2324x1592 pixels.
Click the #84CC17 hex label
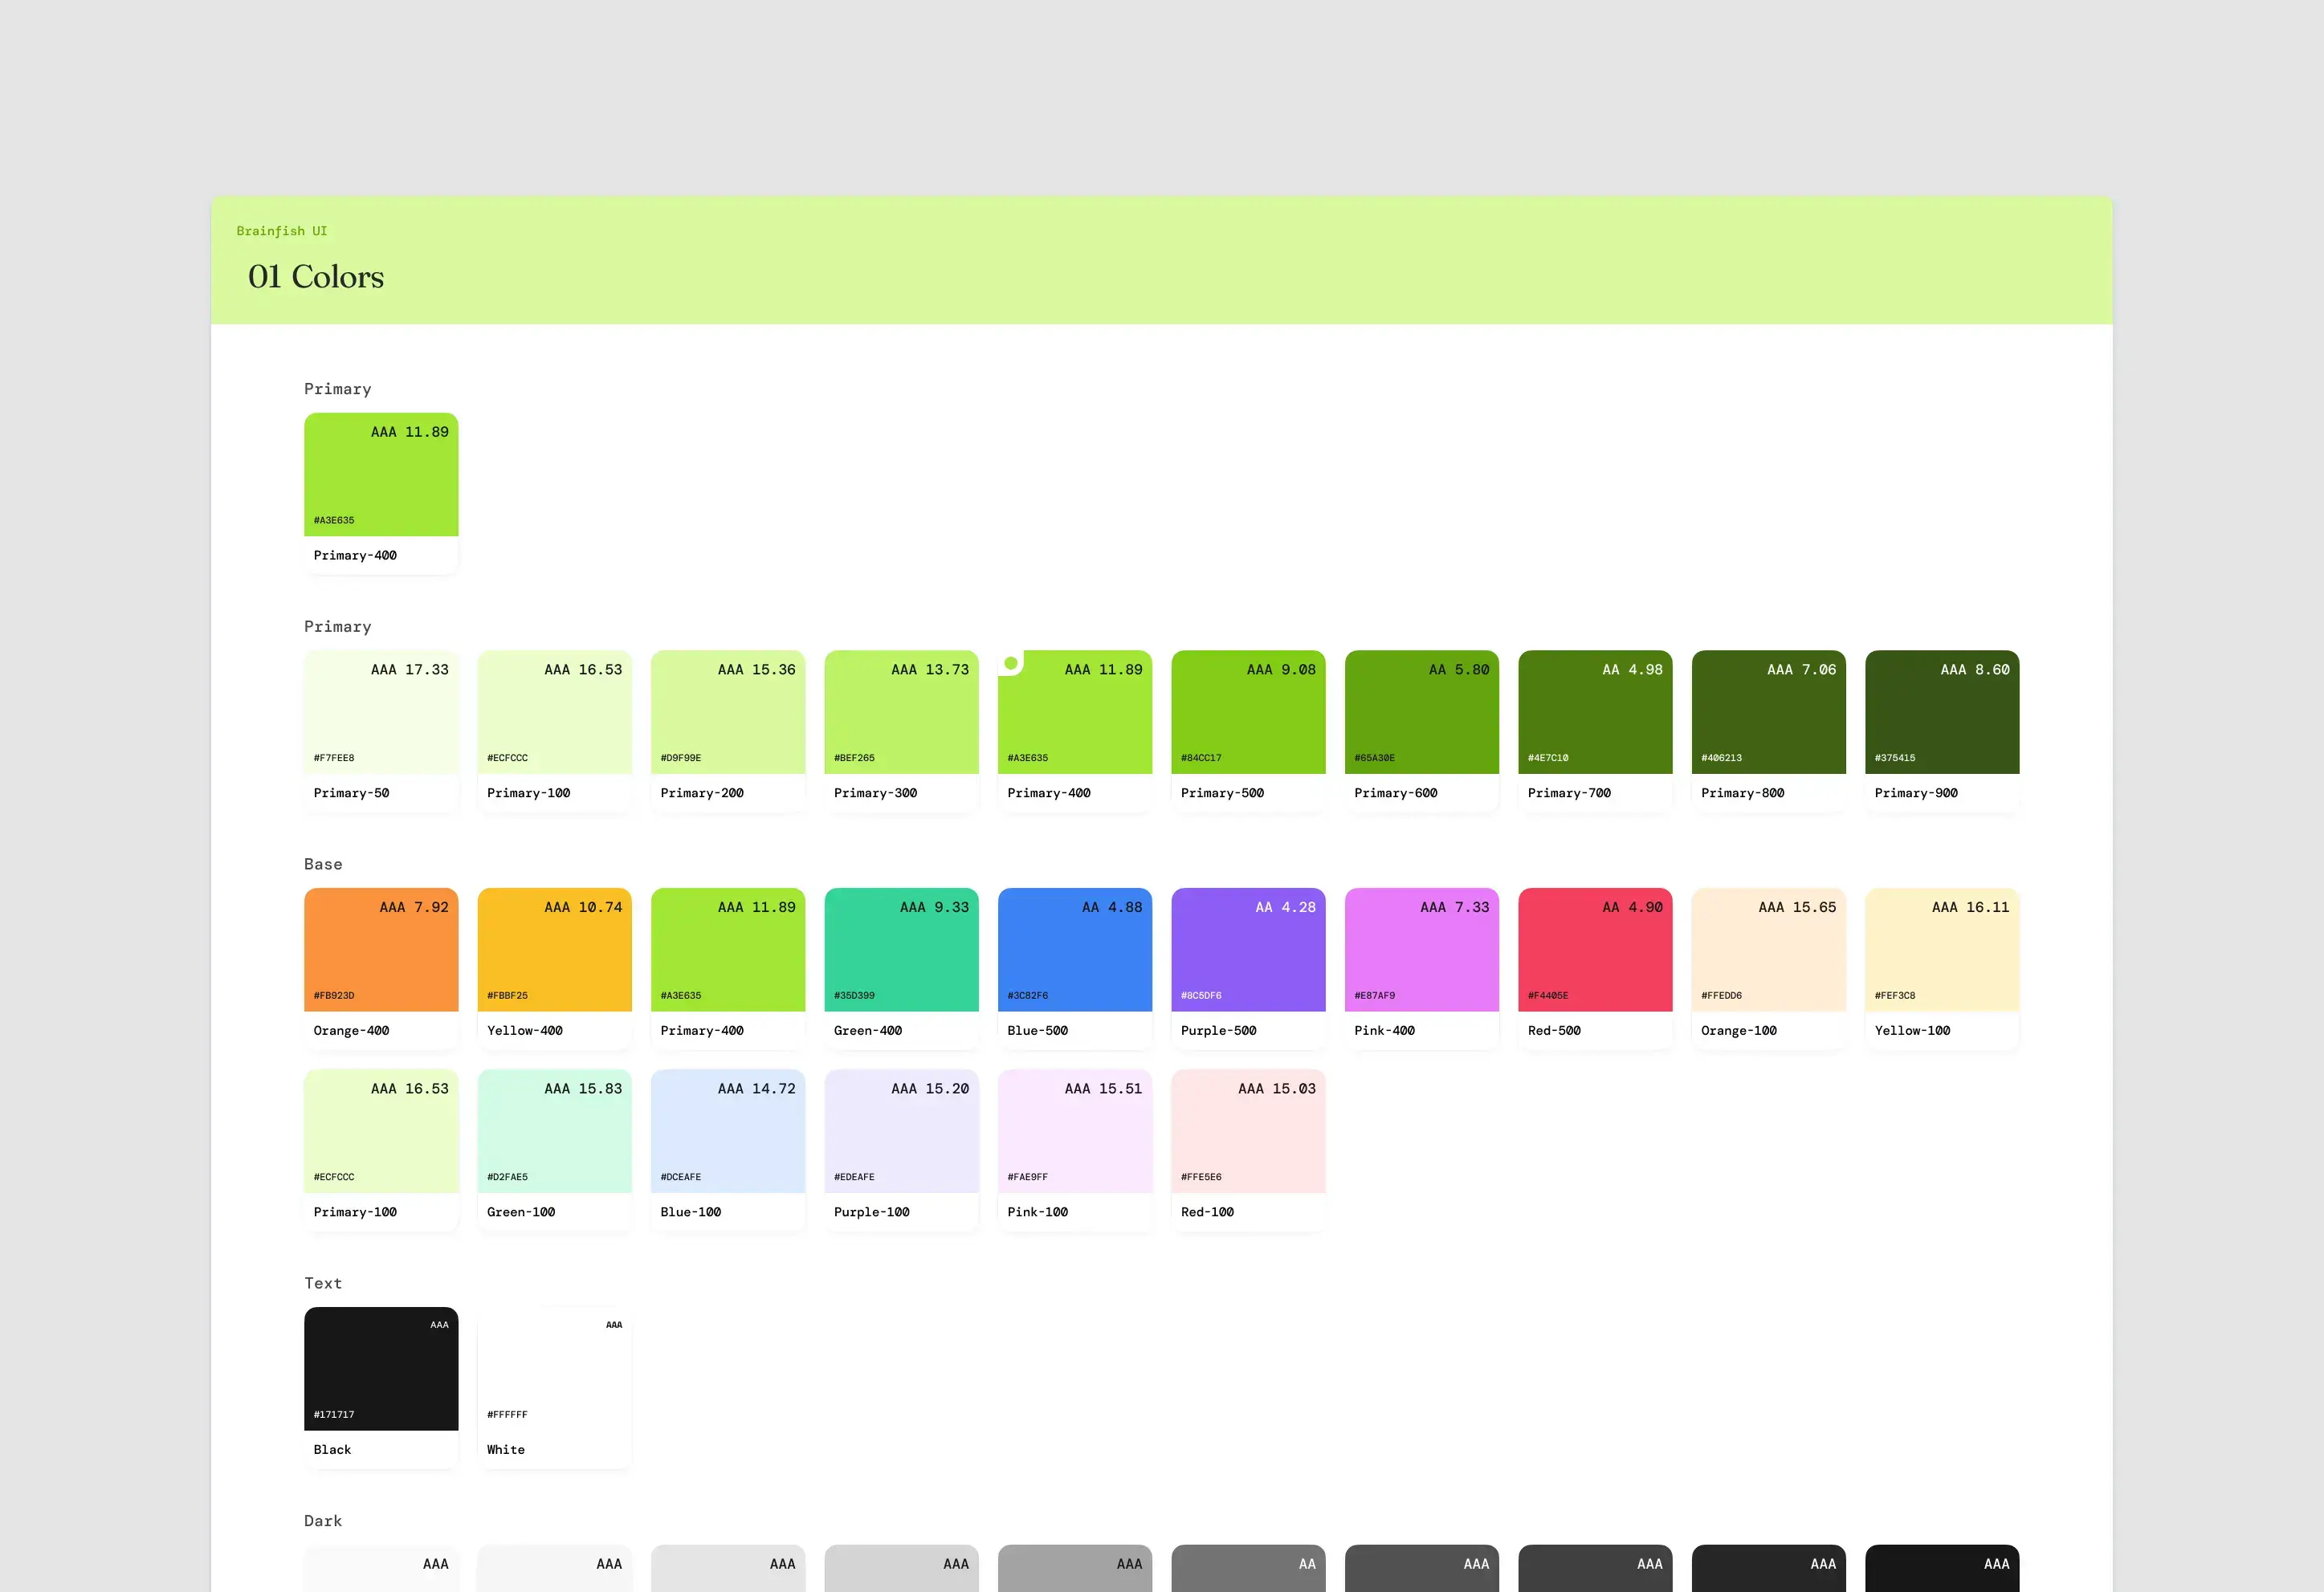pos(1201,758)
